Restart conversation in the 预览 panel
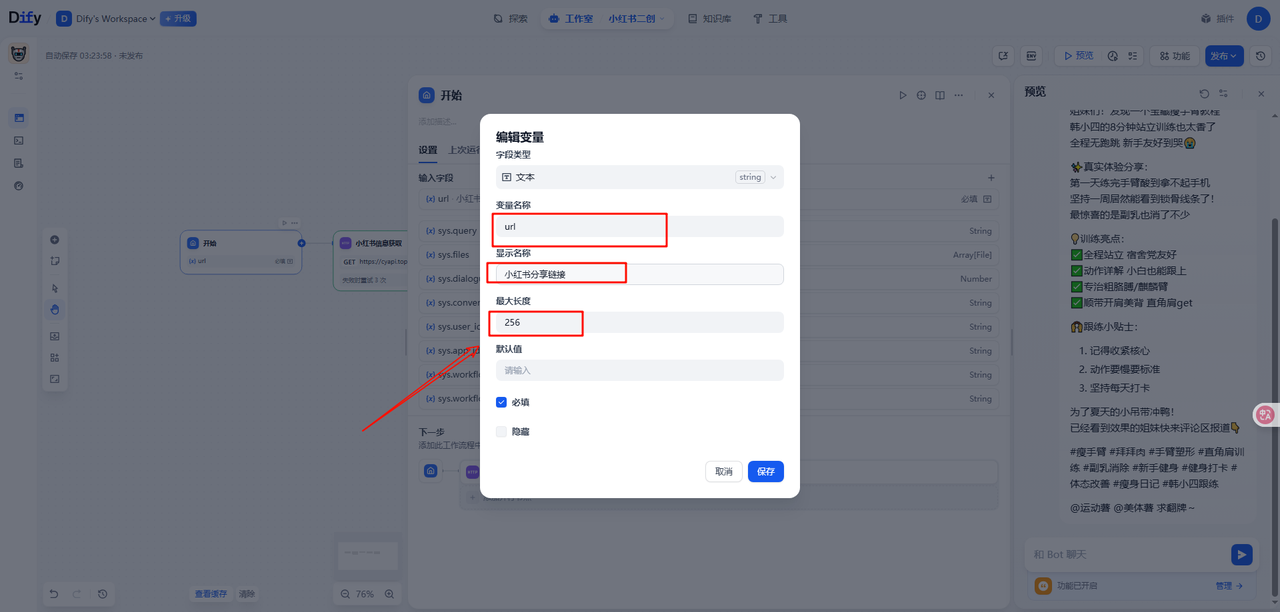 click(x=1204, y=93)
